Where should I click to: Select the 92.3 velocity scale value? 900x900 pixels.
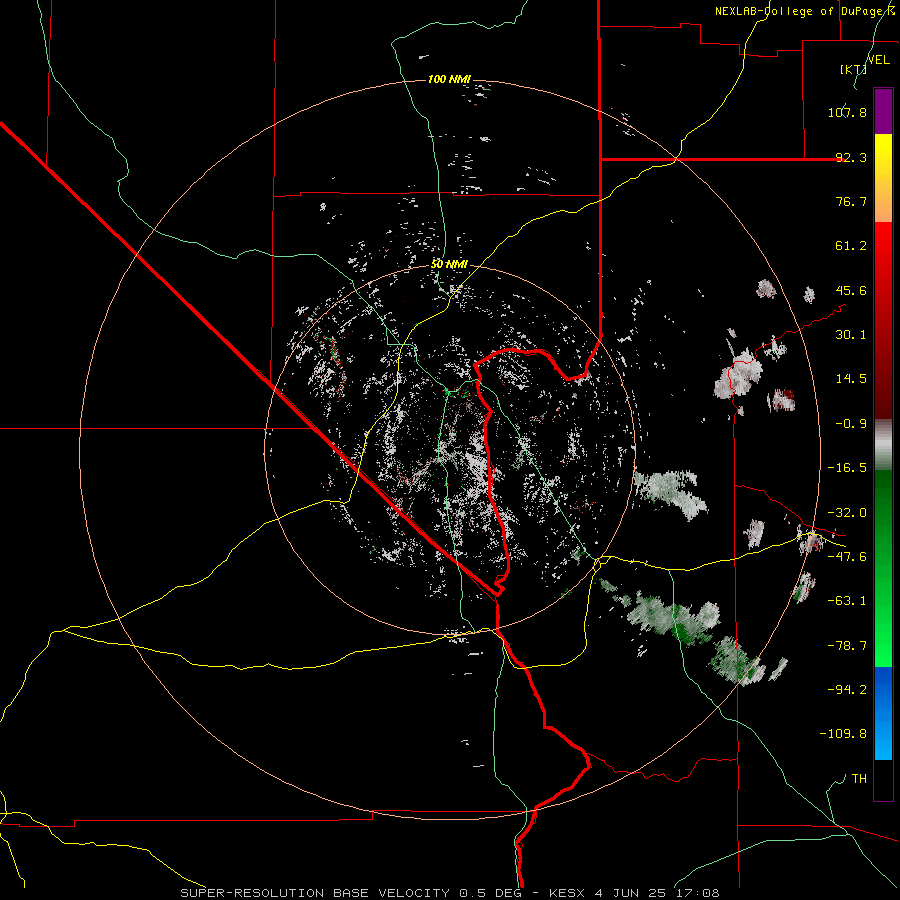[851, 157]
